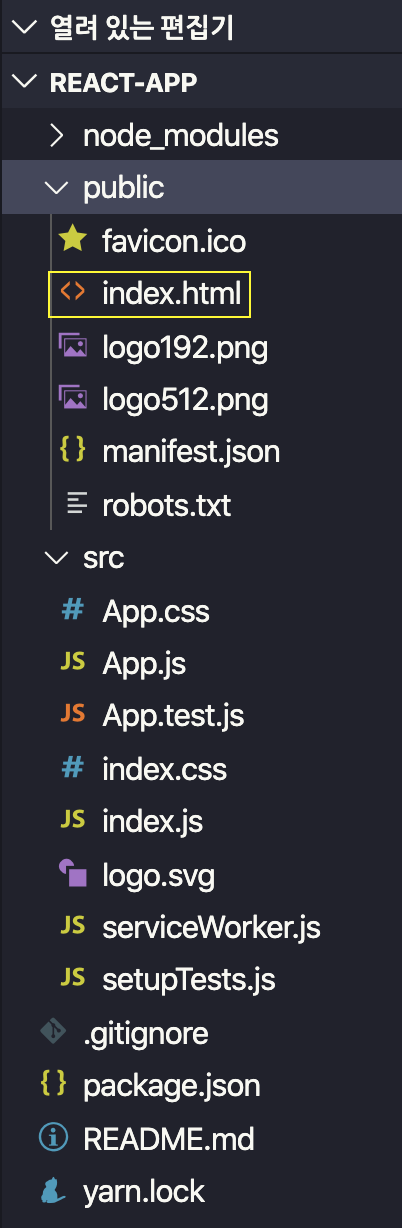The height and width of the screenshot is (1228, 402).
Task: Collapse the 열려 있는 편집기 section
Action: coord(22,28)
